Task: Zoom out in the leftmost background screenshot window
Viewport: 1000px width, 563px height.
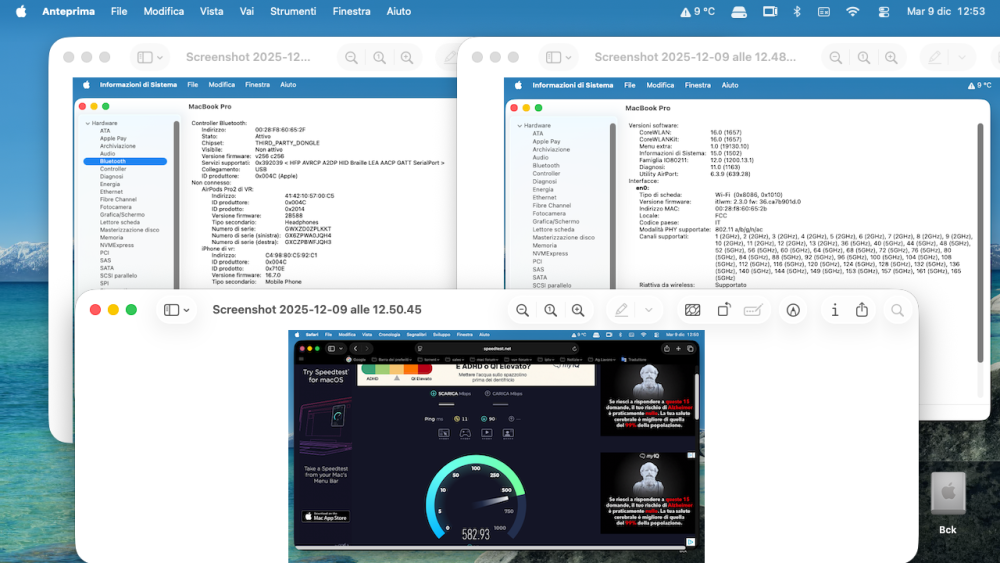Action: pyautogui.click(x=351, y=58)
